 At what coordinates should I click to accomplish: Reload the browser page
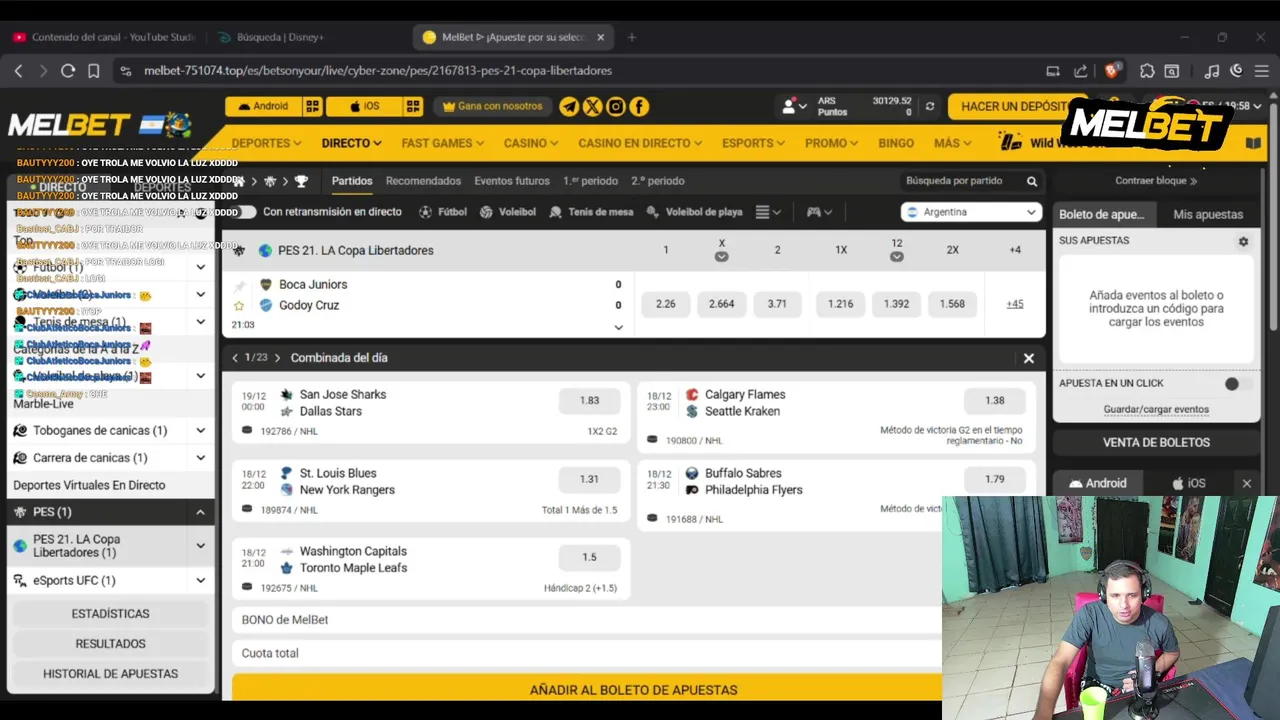tap(68, 71)
